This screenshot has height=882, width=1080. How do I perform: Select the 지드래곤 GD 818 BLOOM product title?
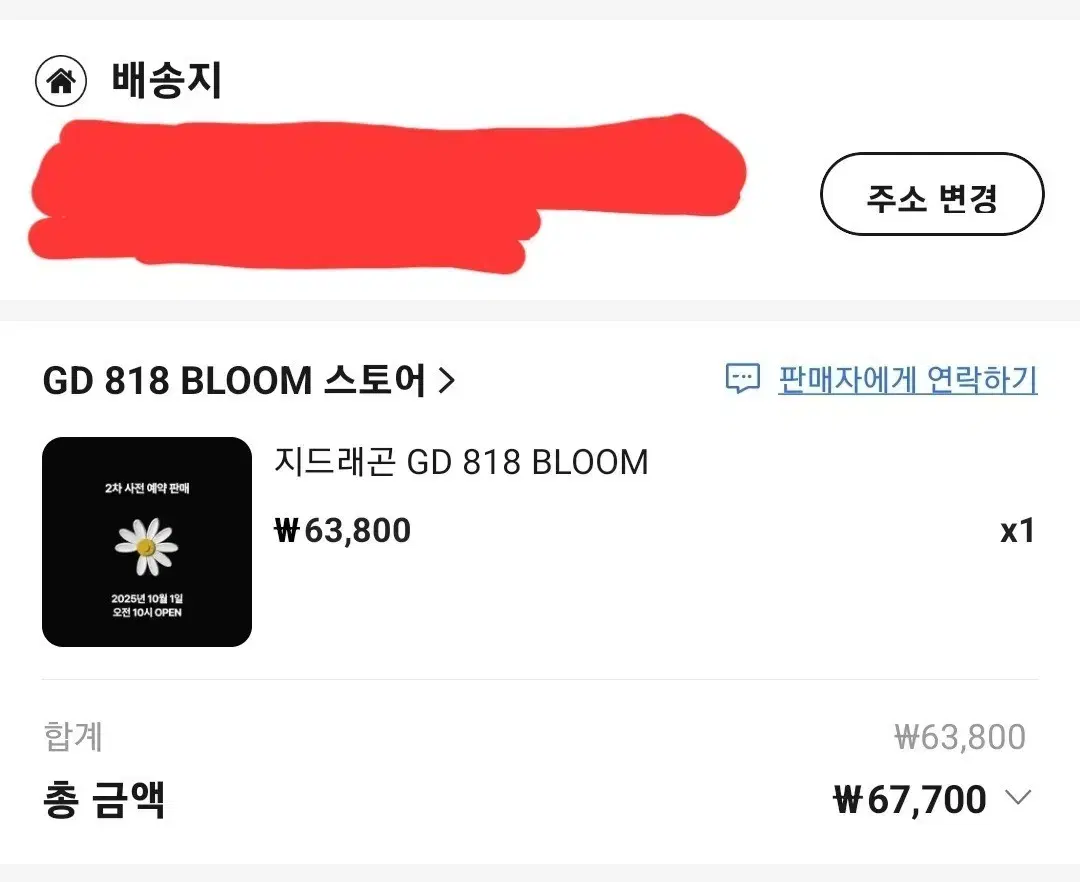coord(460,462)
